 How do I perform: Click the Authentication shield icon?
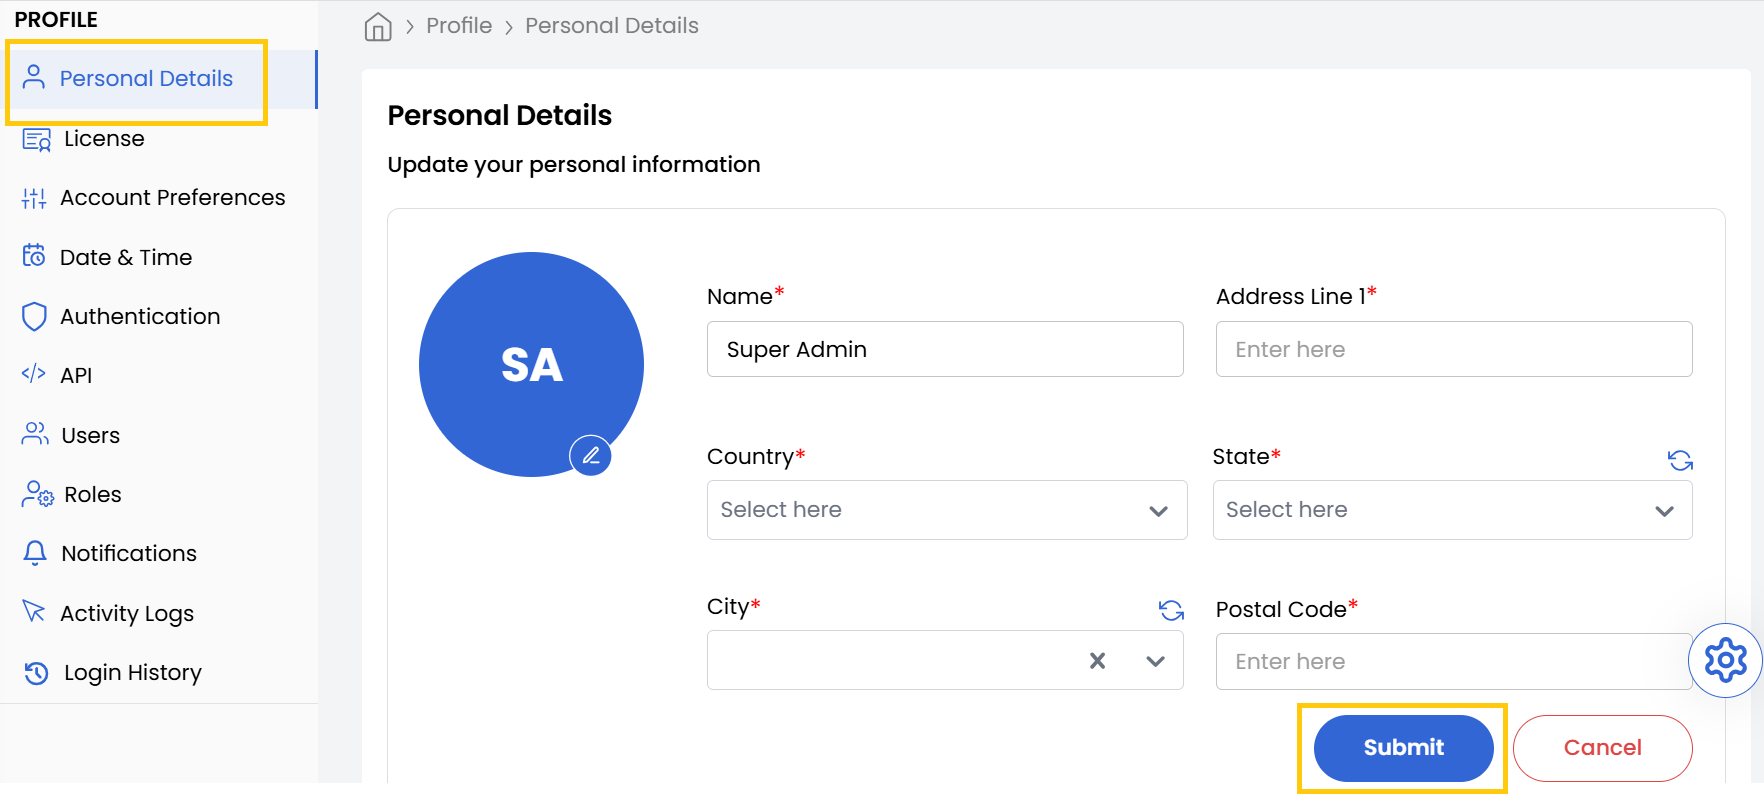tap(34, 316)
